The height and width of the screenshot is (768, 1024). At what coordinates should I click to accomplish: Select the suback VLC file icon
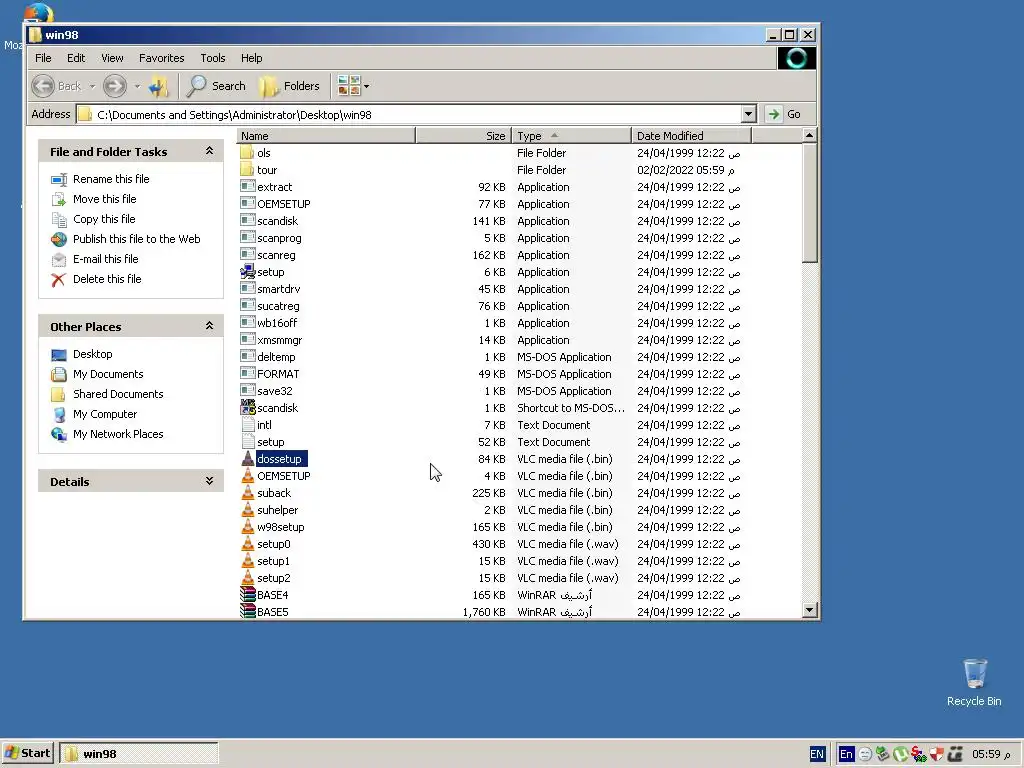[x=248, y=492]
